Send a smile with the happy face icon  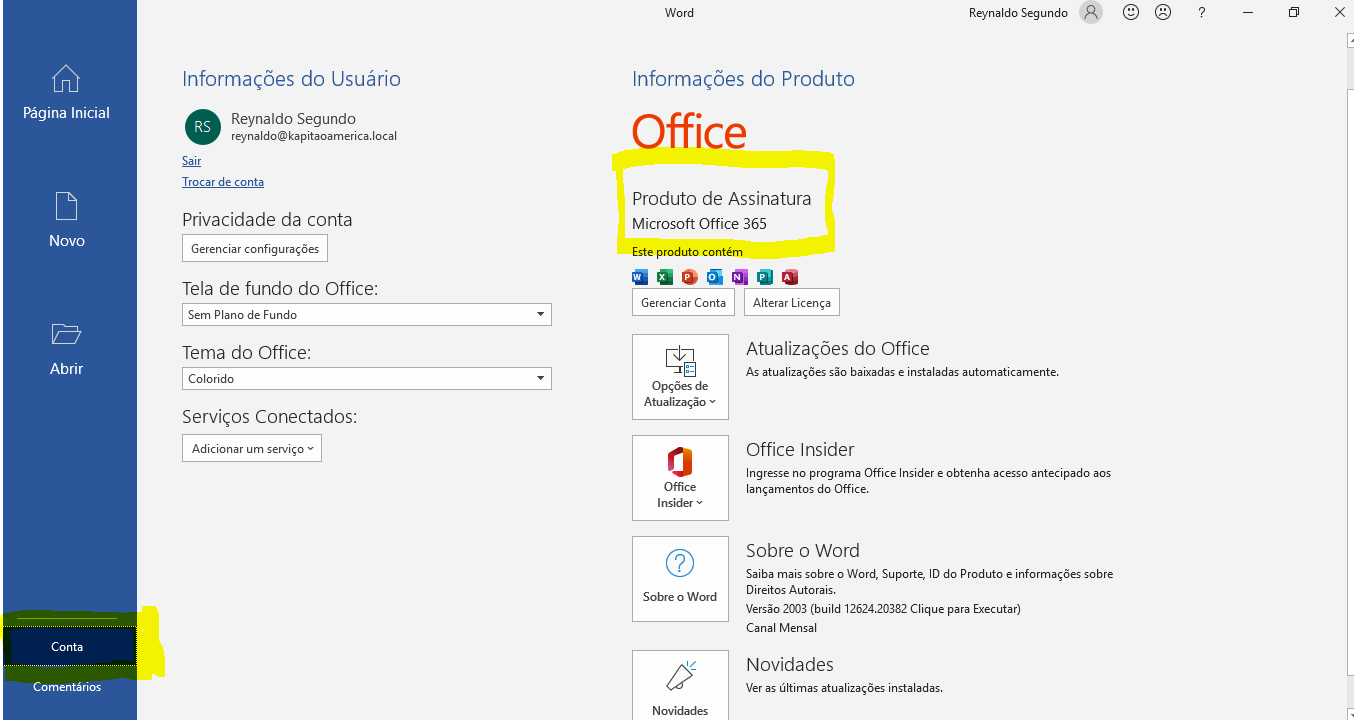click(1131, 13)
